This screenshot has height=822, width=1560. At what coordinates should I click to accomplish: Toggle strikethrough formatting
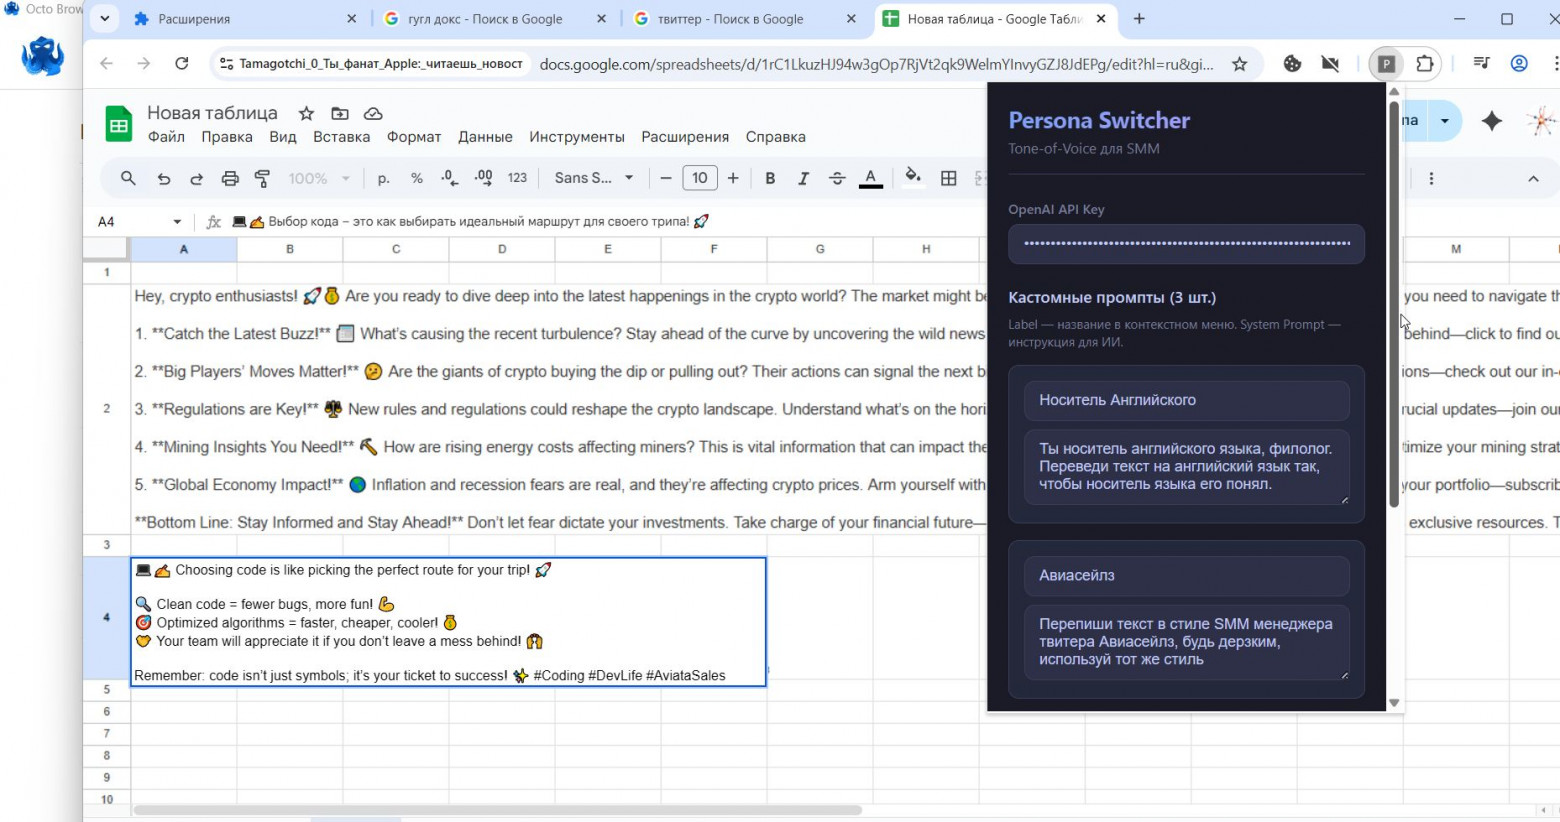[x=837, y=178]
